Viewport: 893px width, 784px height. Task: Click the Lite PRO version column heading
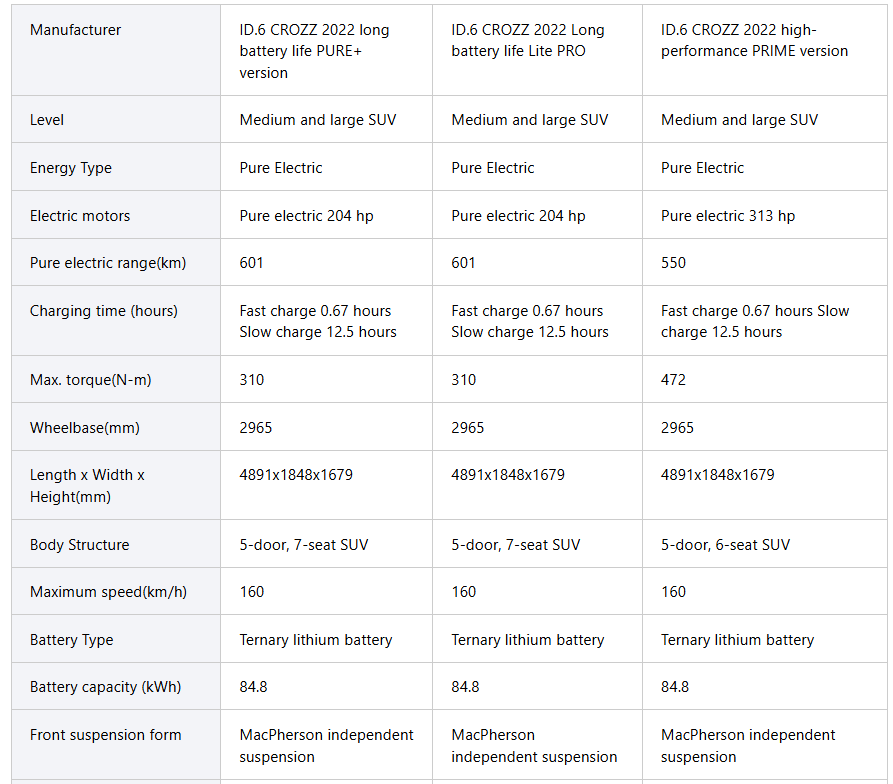click(x=527, y=40)
